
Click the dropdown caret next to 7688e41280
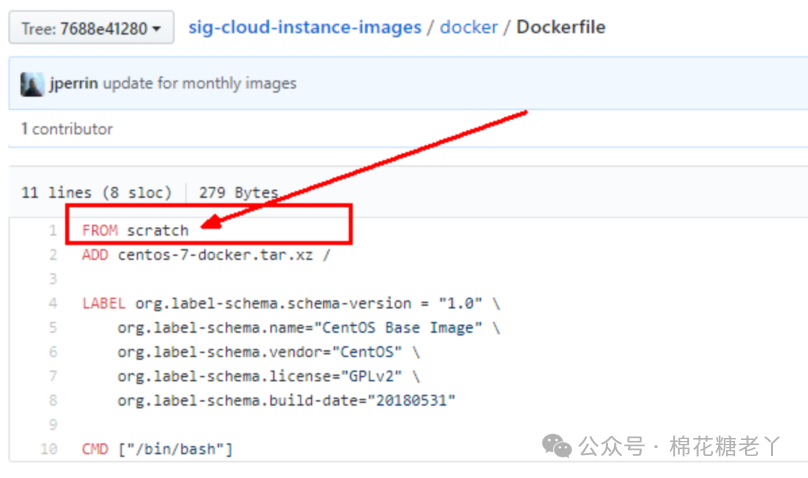click(x=157, y=29)
